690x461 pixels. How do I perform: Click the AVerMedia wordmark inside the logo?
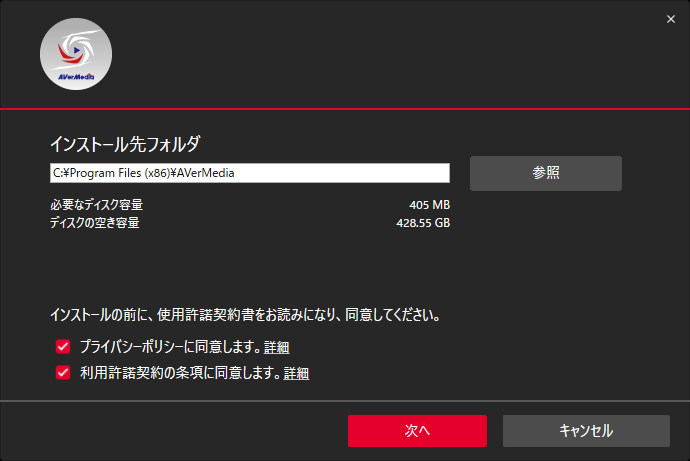[76, 77]
